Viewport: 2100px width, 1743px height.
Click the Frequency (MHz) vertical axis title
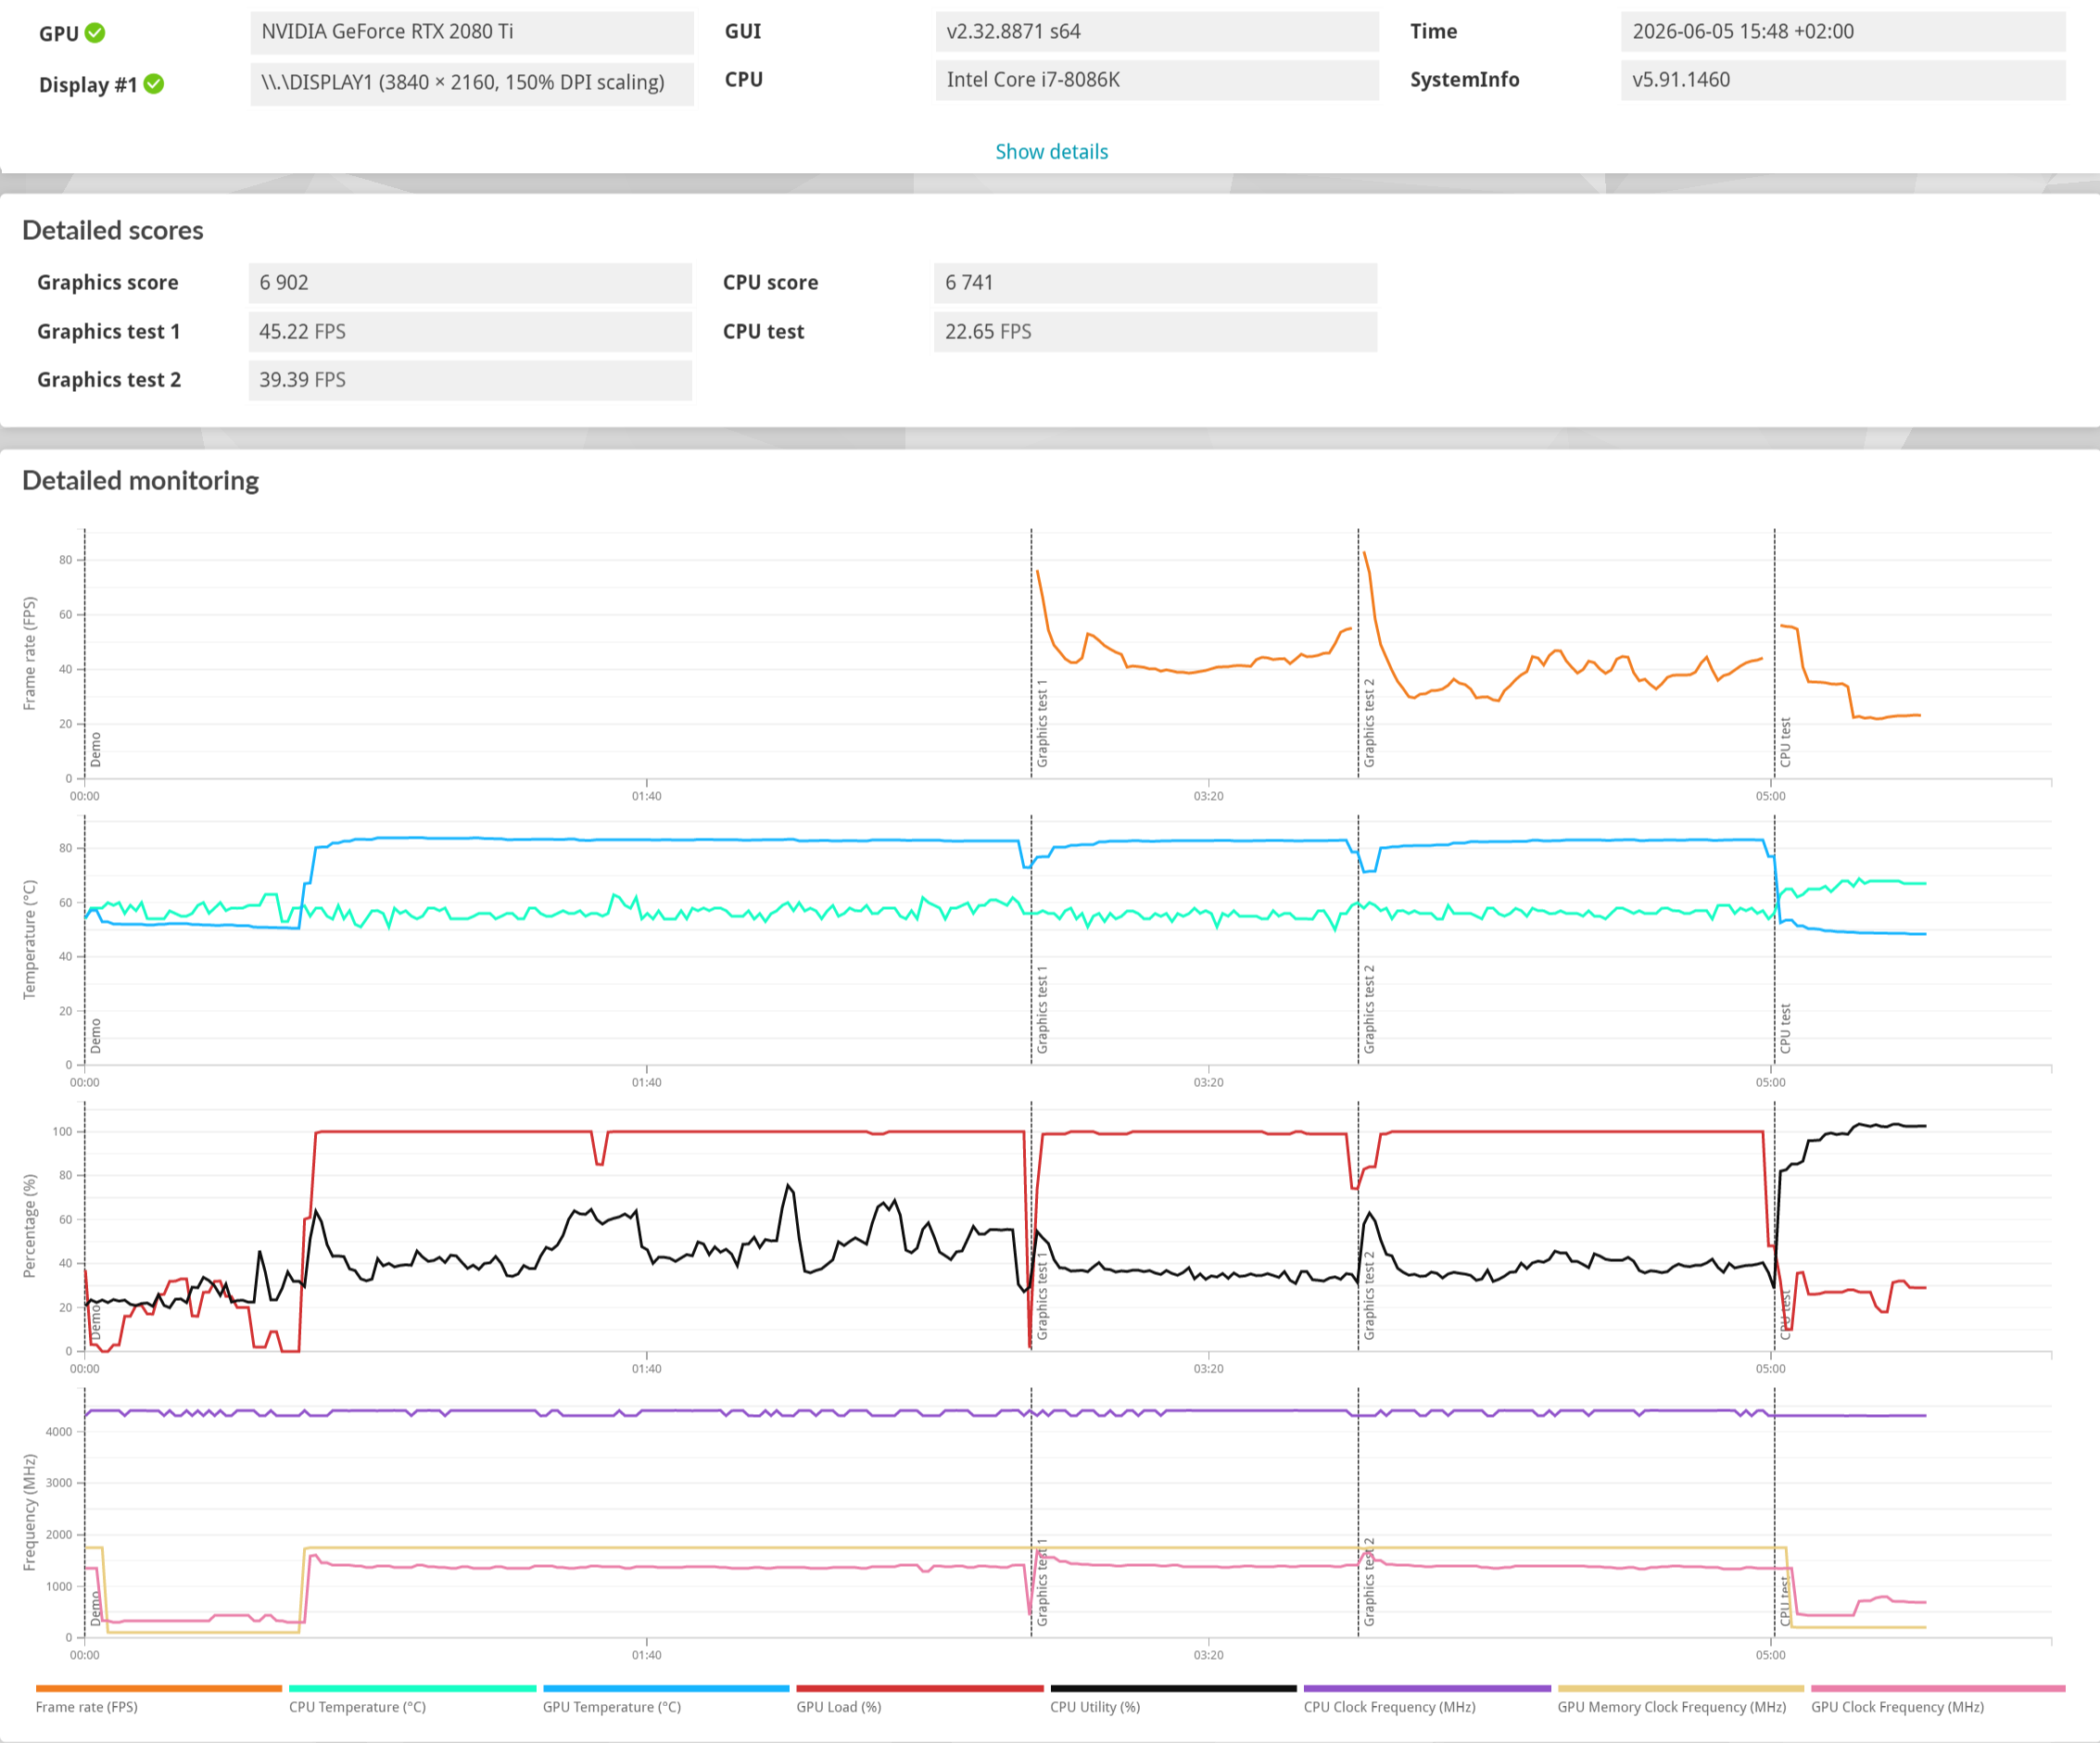30,1512
